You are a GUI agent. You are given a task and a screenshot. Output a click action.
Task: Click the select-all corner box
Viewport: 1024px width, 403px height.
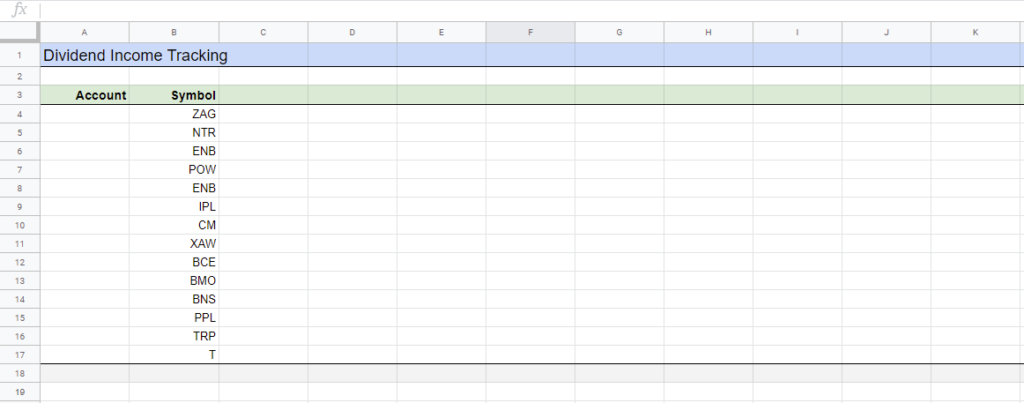click(x=20, y=32)
